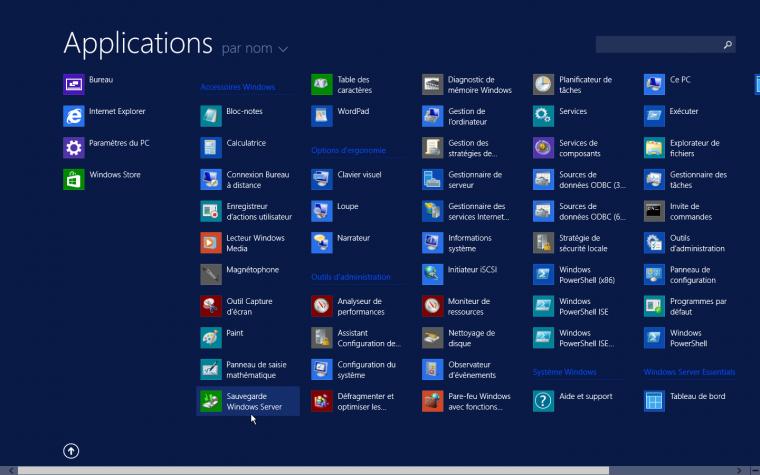Image resolution: width=760 pixels, height=475 pixels.
Task: Launch Initiateur iSCSI
Action: click(432, 274)
